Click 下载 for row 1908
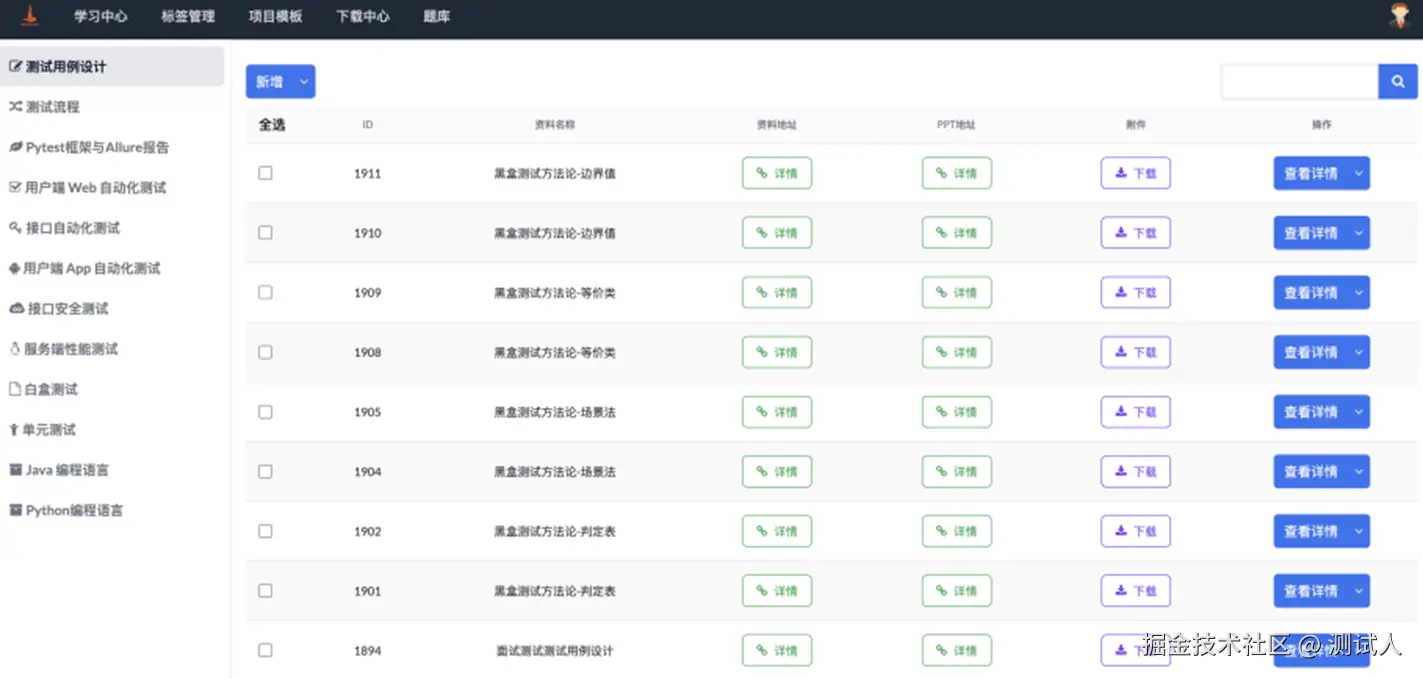 (1136, 352)
